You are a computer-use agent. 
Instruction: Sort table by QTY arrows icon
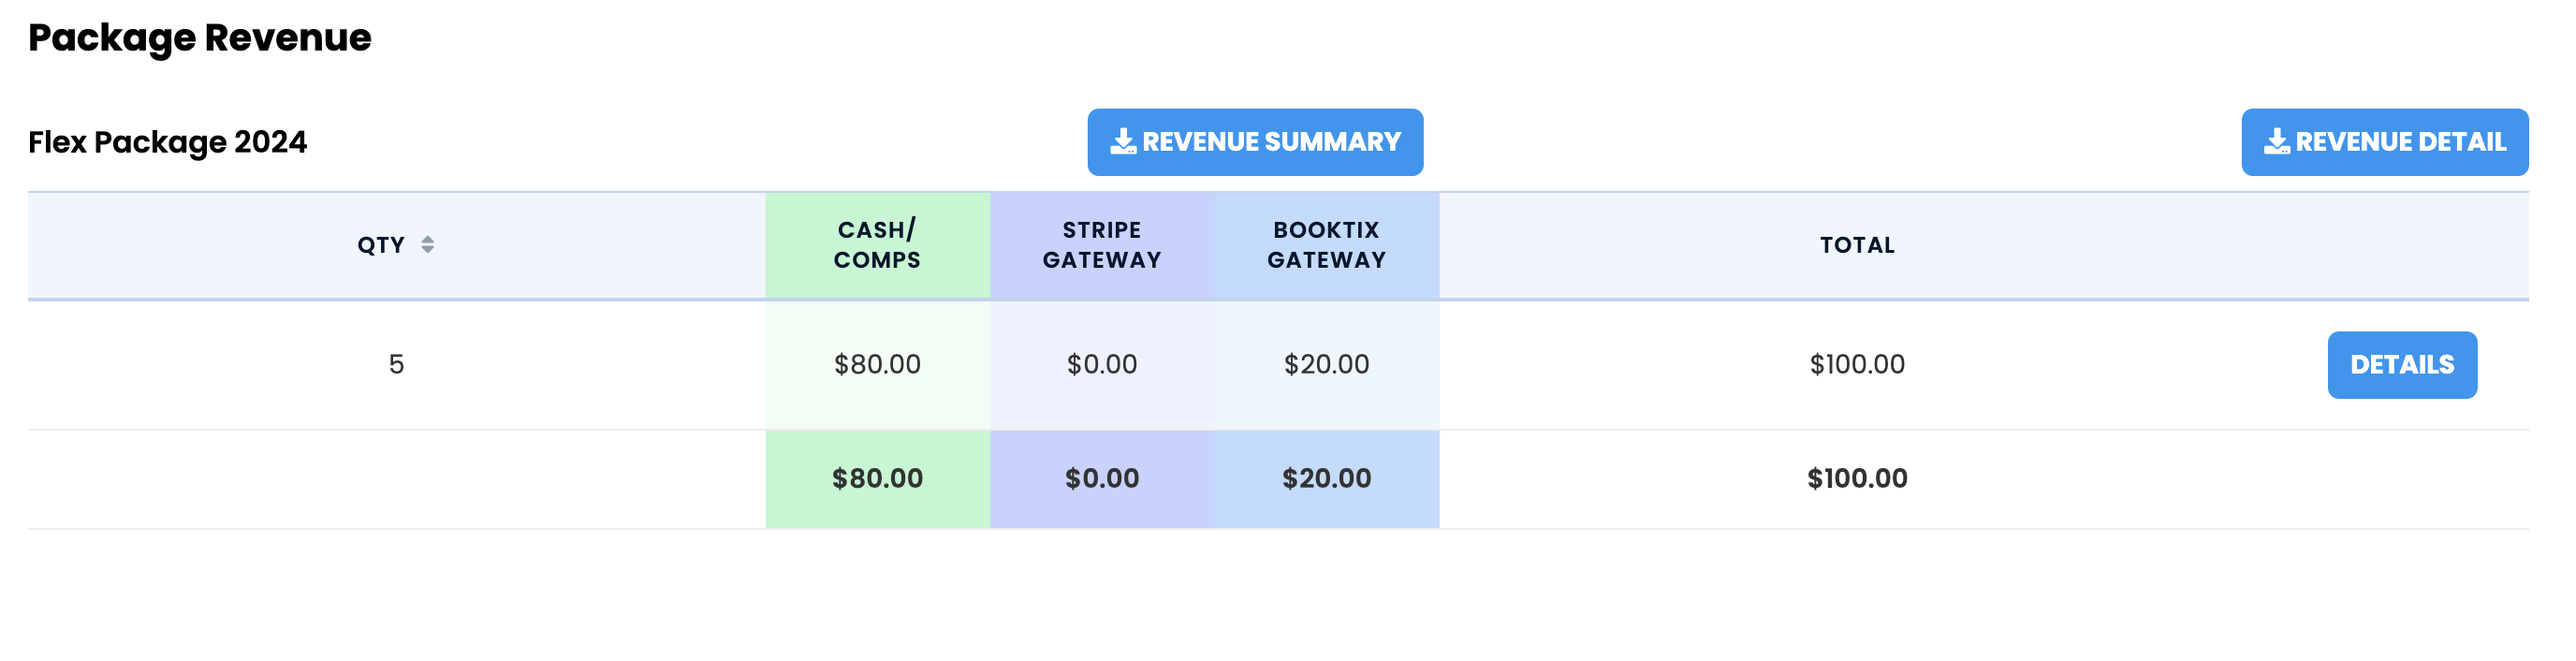pyautogui.click(x=427, y=245)
